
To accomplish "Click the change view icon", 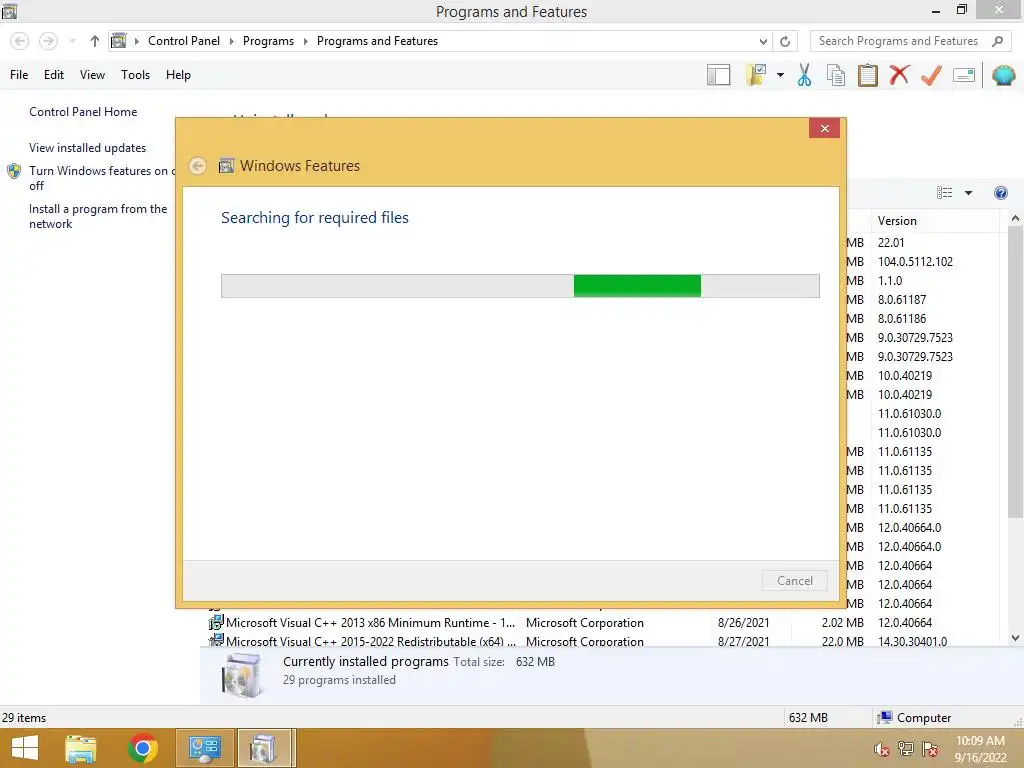I will tap(944, 193).
